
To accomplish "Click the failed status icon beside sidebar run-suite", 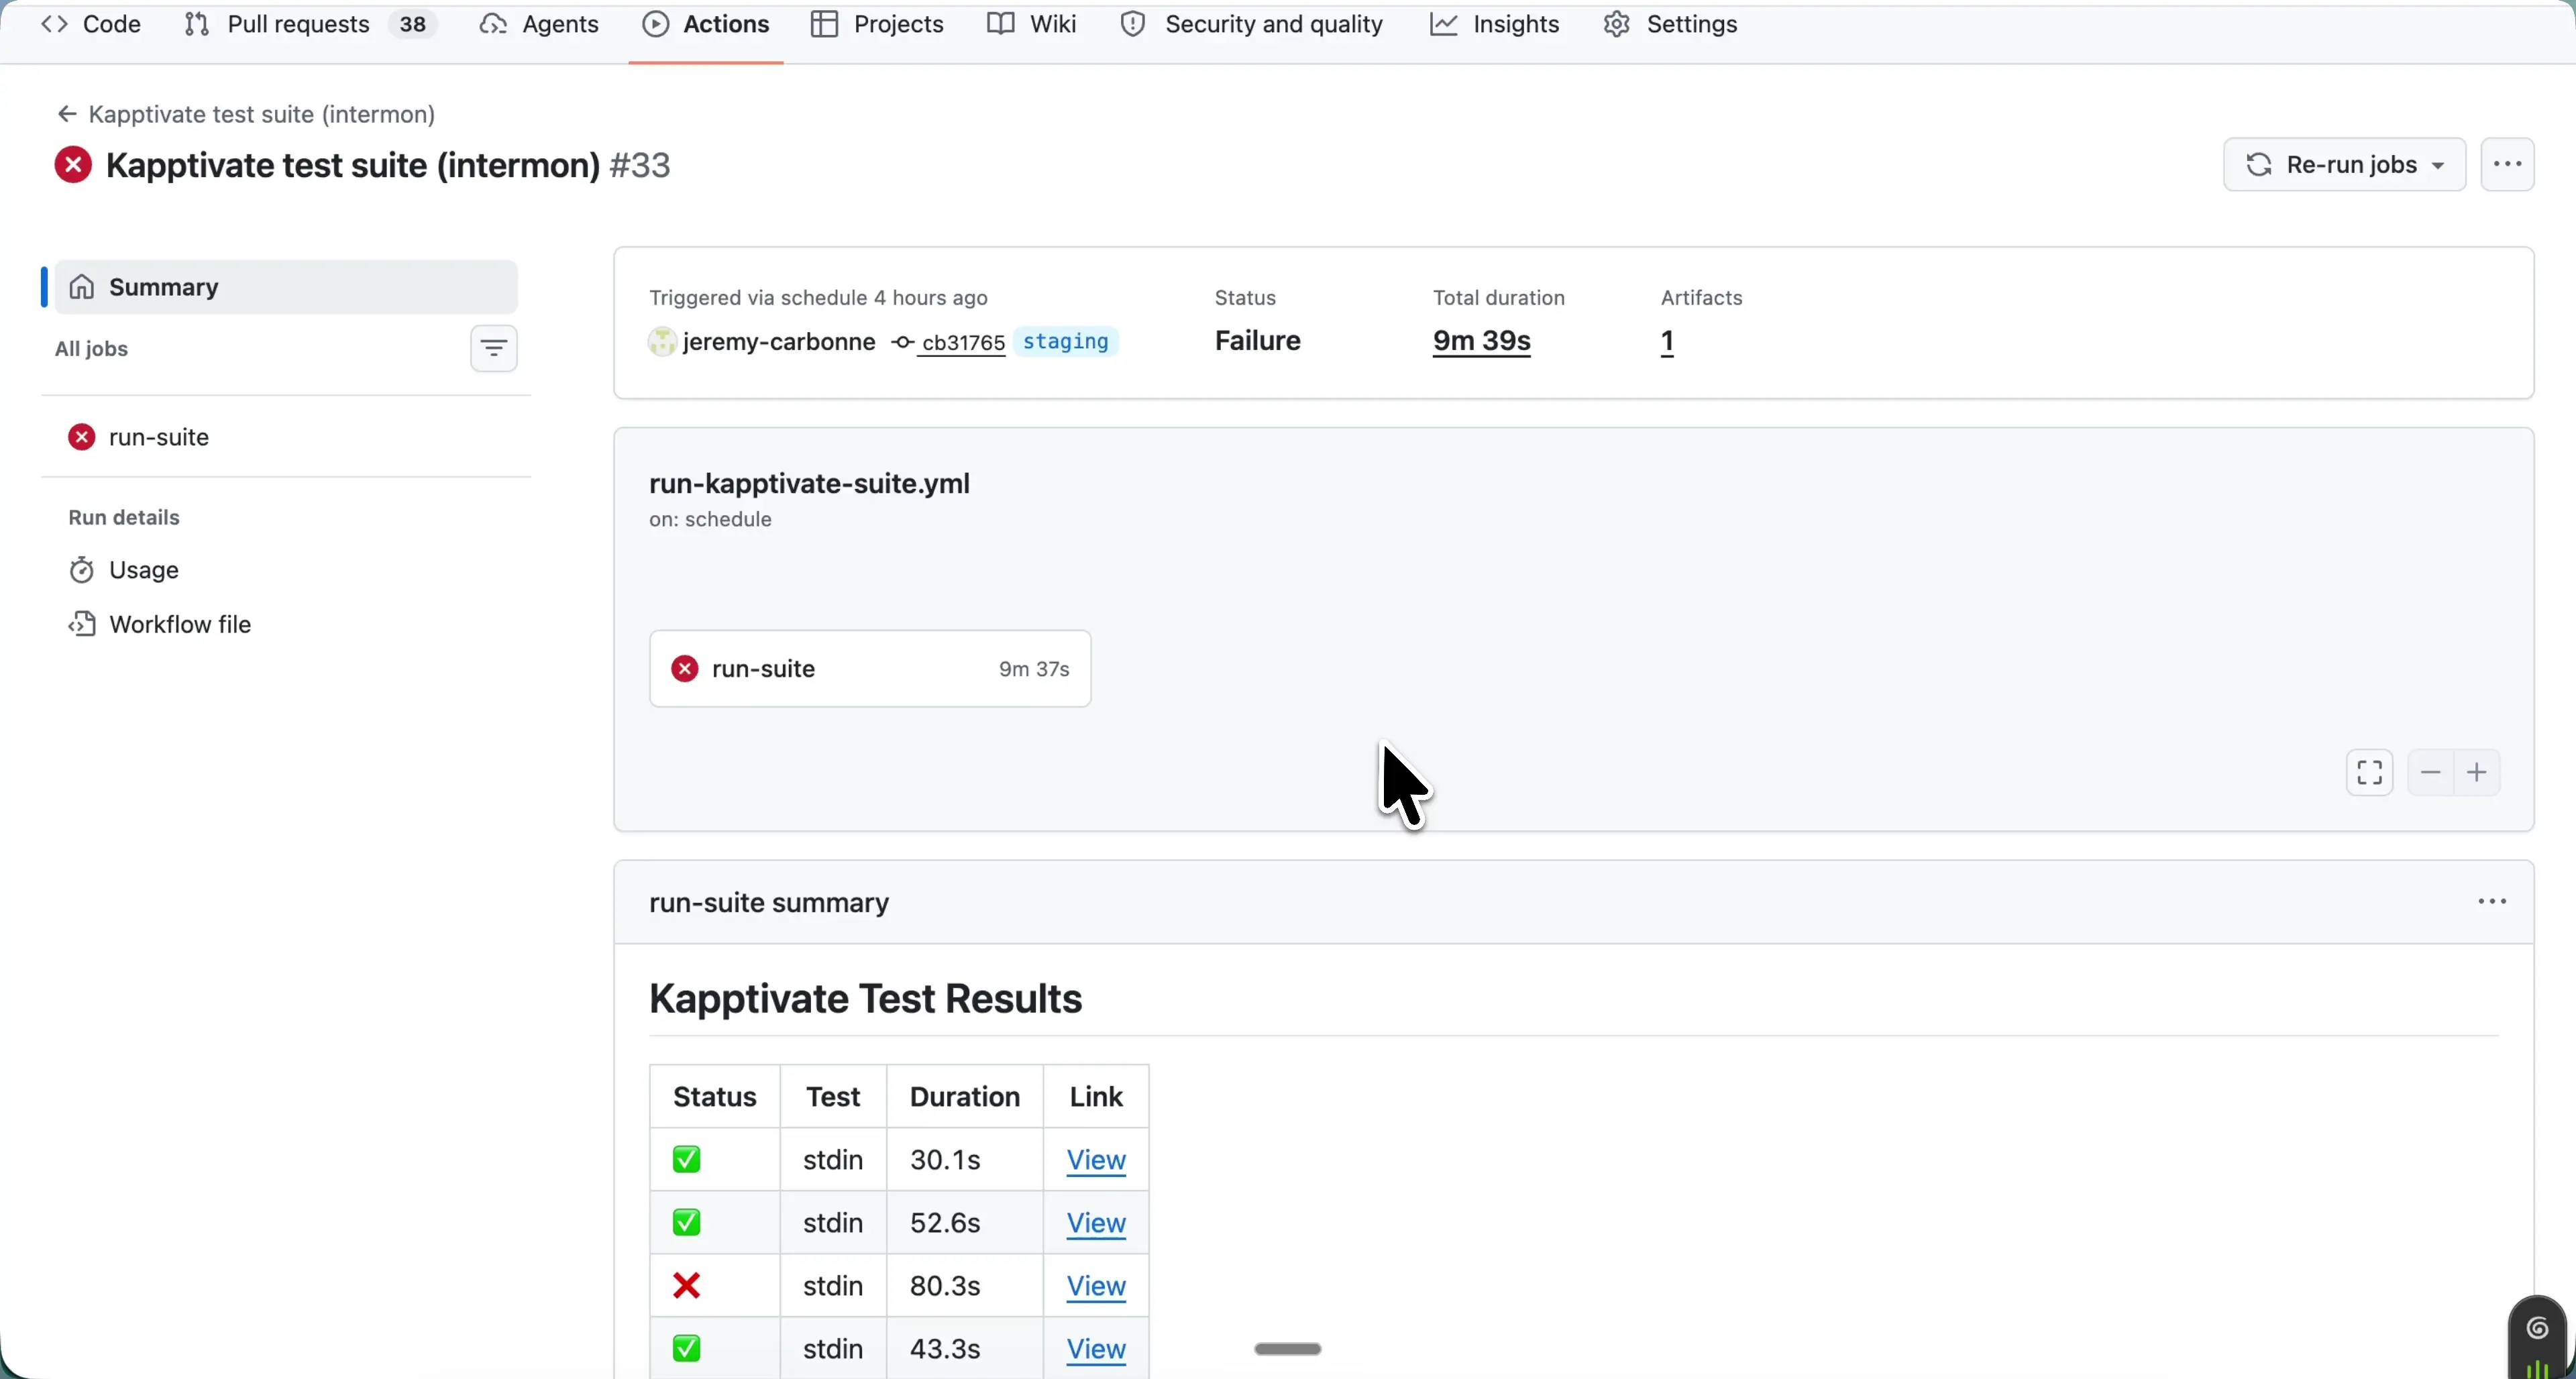I will tap(82, 437).
